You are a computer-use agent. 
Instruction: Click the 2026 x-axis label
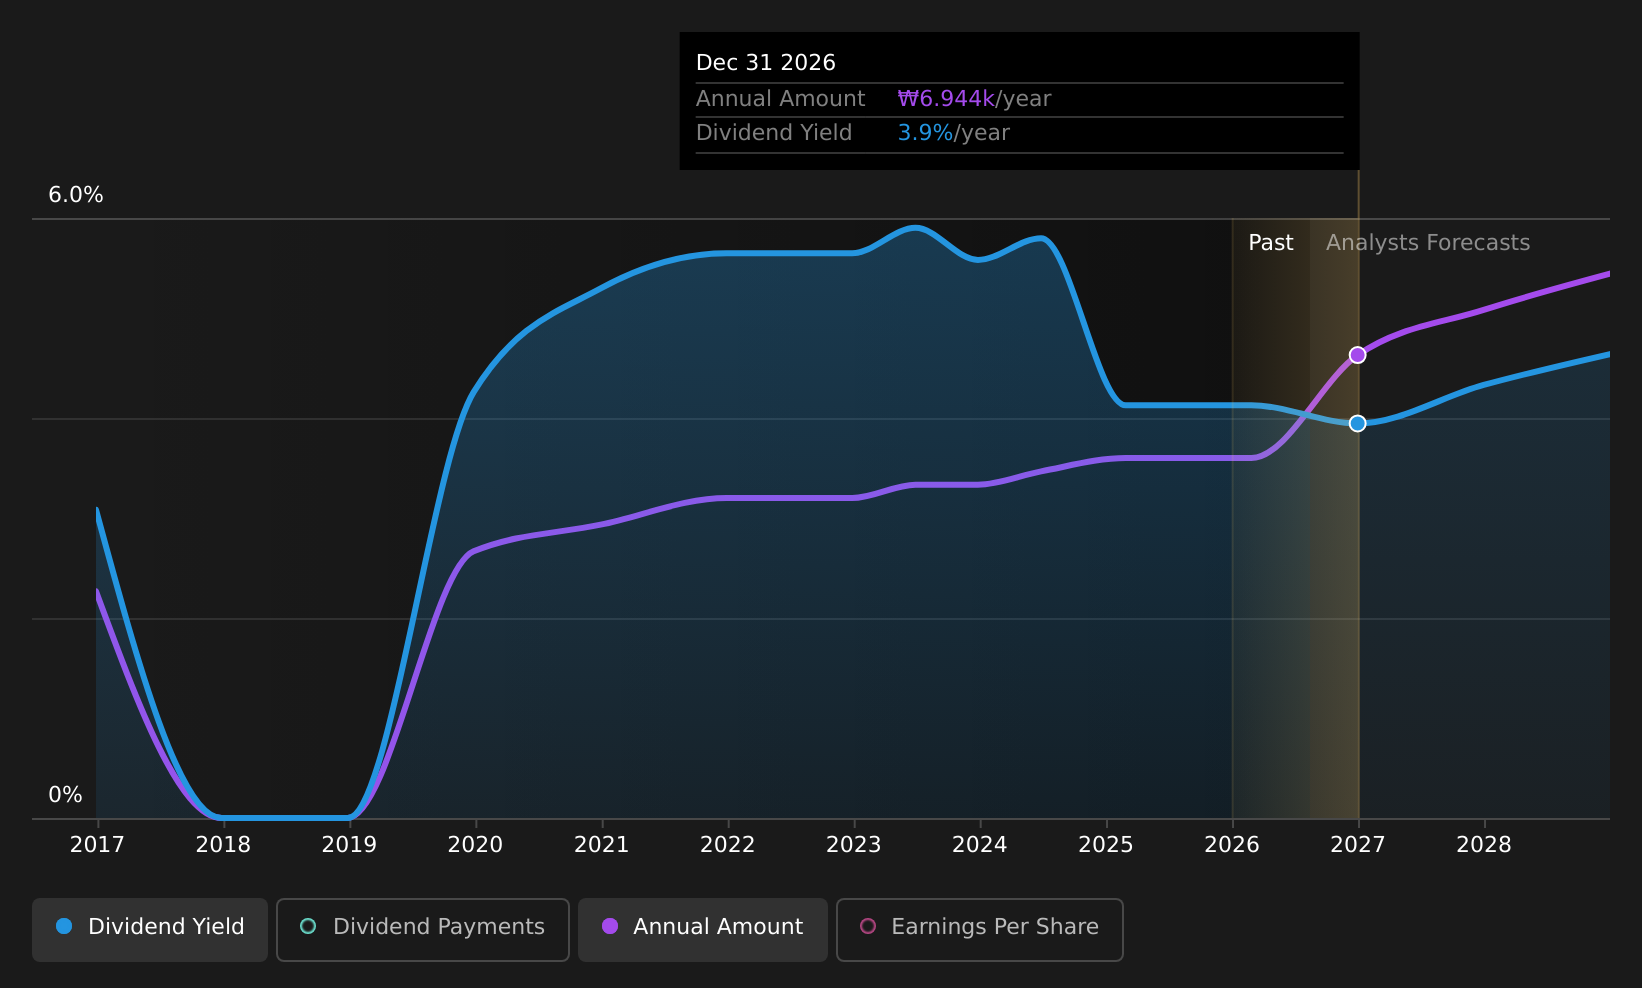[1231, 845]
